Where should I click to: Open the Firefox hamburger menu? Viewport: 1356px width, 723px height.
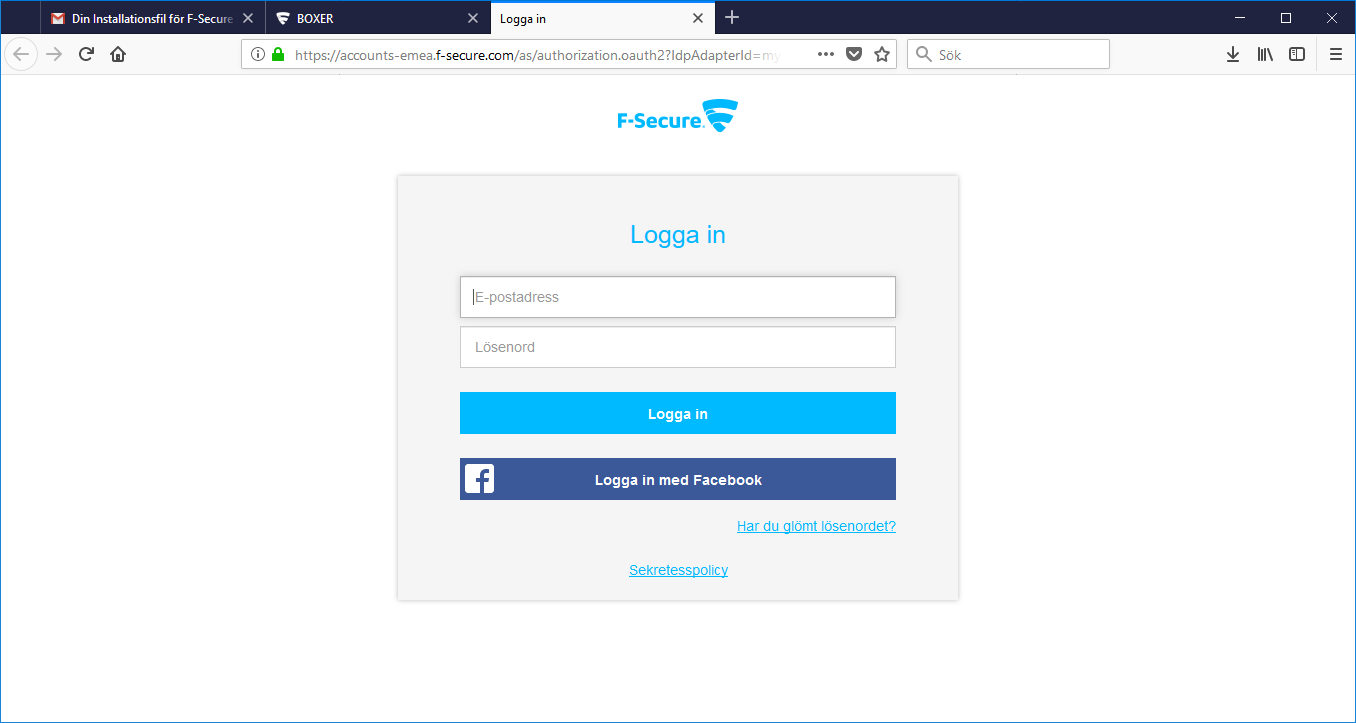tap(1336, 54)
